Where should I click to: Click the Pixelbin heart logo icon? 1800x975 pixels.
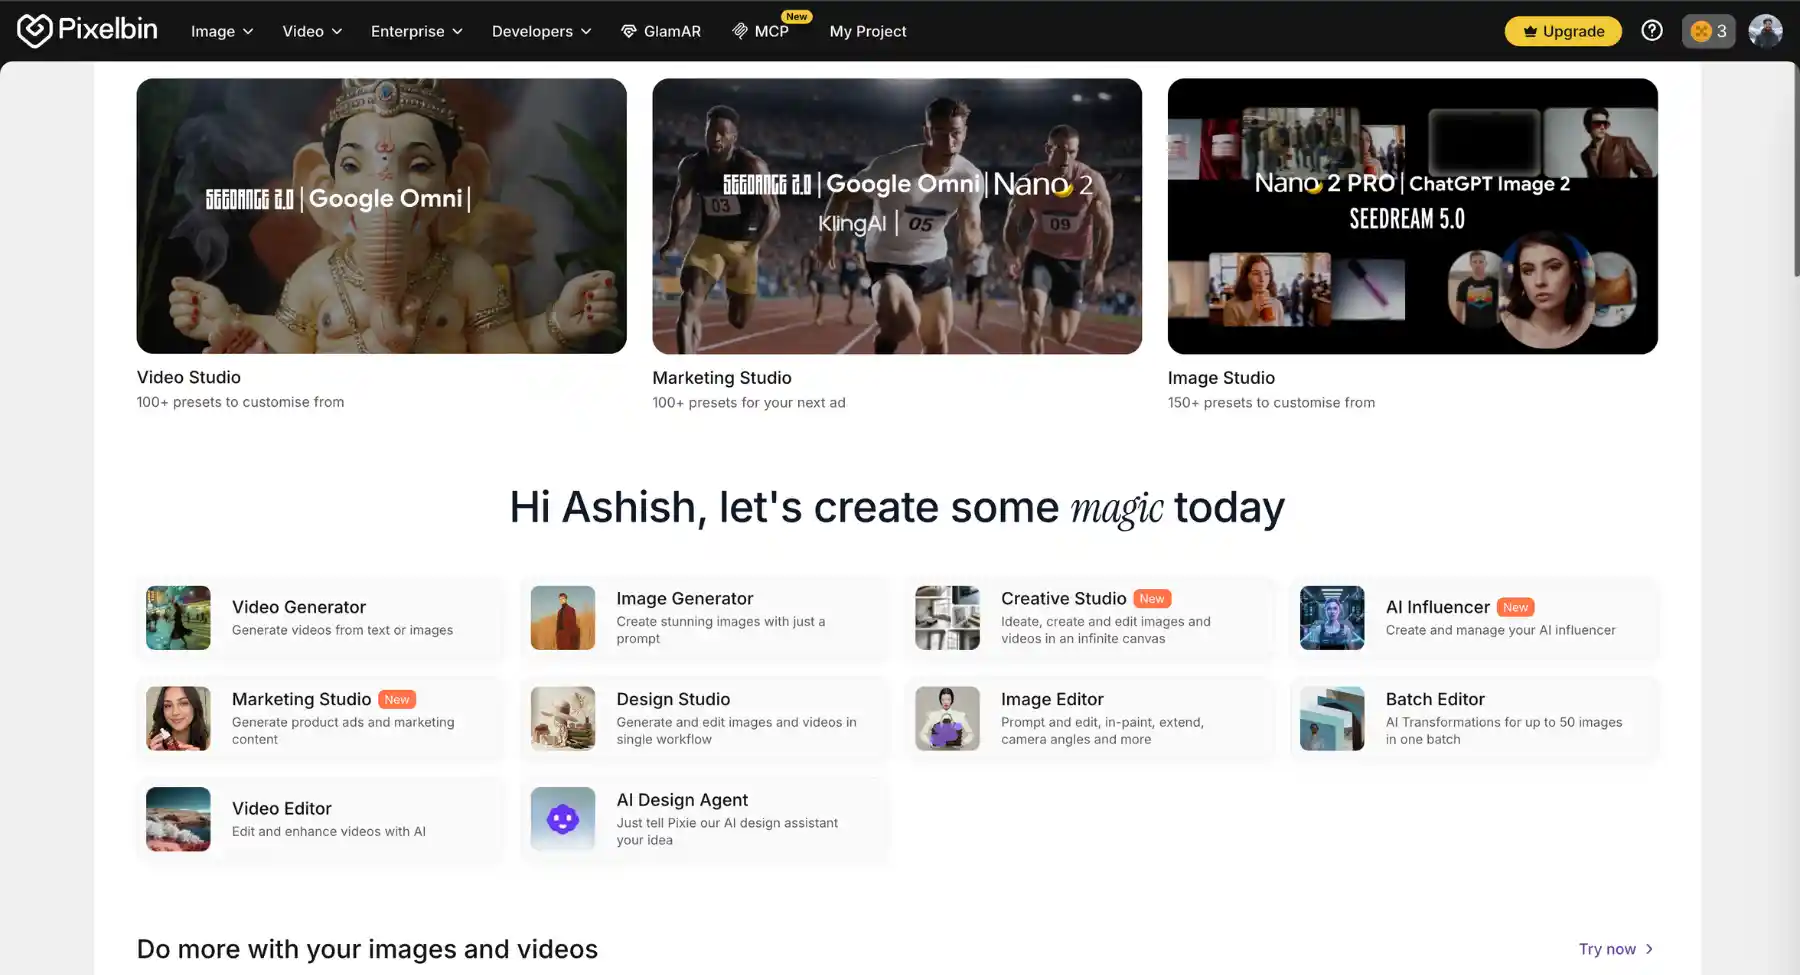[x=34, y=31]
